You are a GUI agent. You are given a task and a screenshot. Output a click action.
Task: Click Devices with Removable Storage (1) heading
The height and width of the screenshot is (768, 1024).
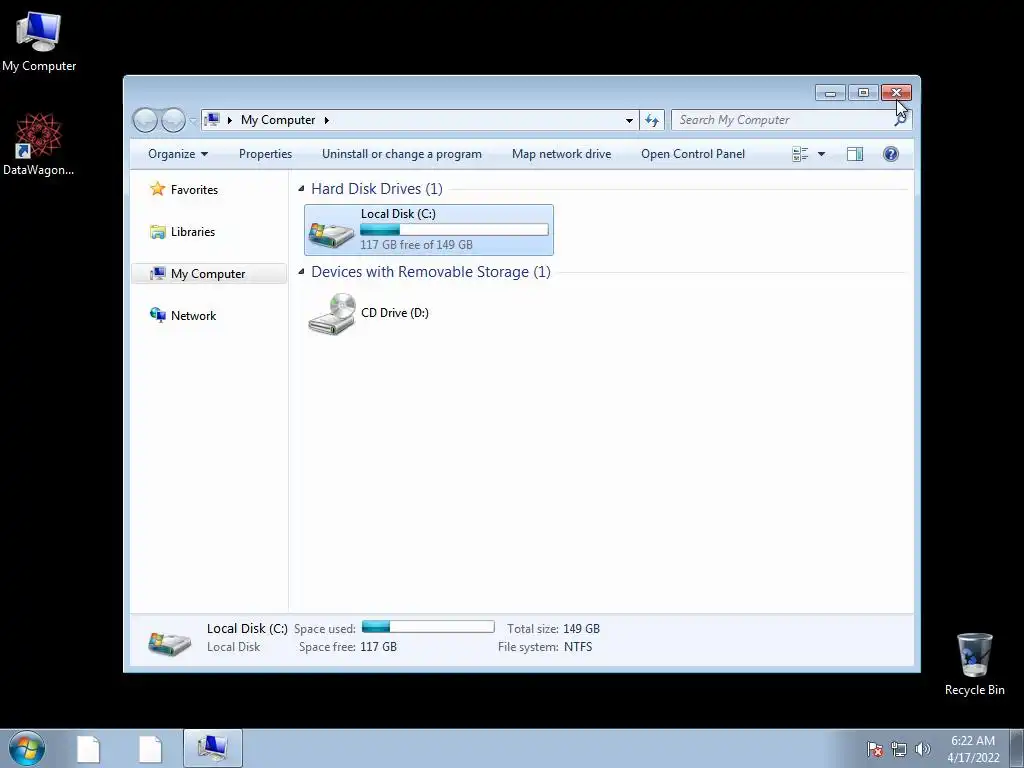[x=431, y=272]
